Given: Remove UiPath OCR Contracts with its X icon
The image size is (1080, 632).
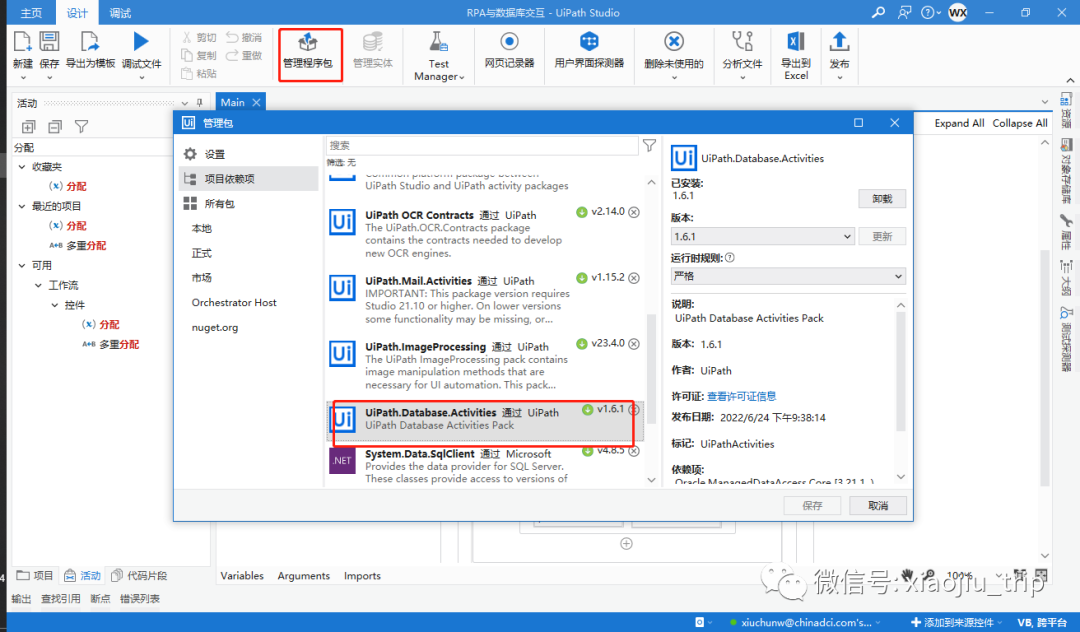Looking at the screenshot, I should pyautogui.click(x=634, y=212).
